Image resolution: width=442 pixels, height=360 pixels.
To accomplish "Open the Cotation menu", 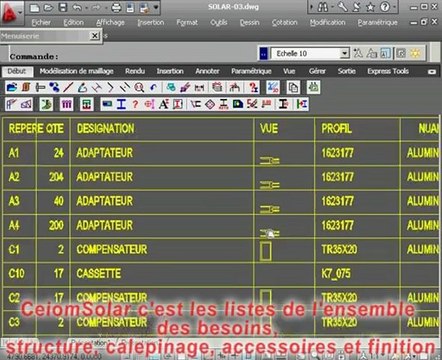I will pyautogui.click(x=284, y=23).
